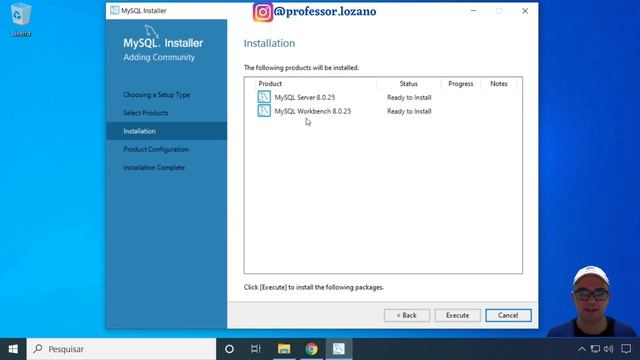The image size is (640, 360).
Task: Click the Product column header
Action: point(270,84)
